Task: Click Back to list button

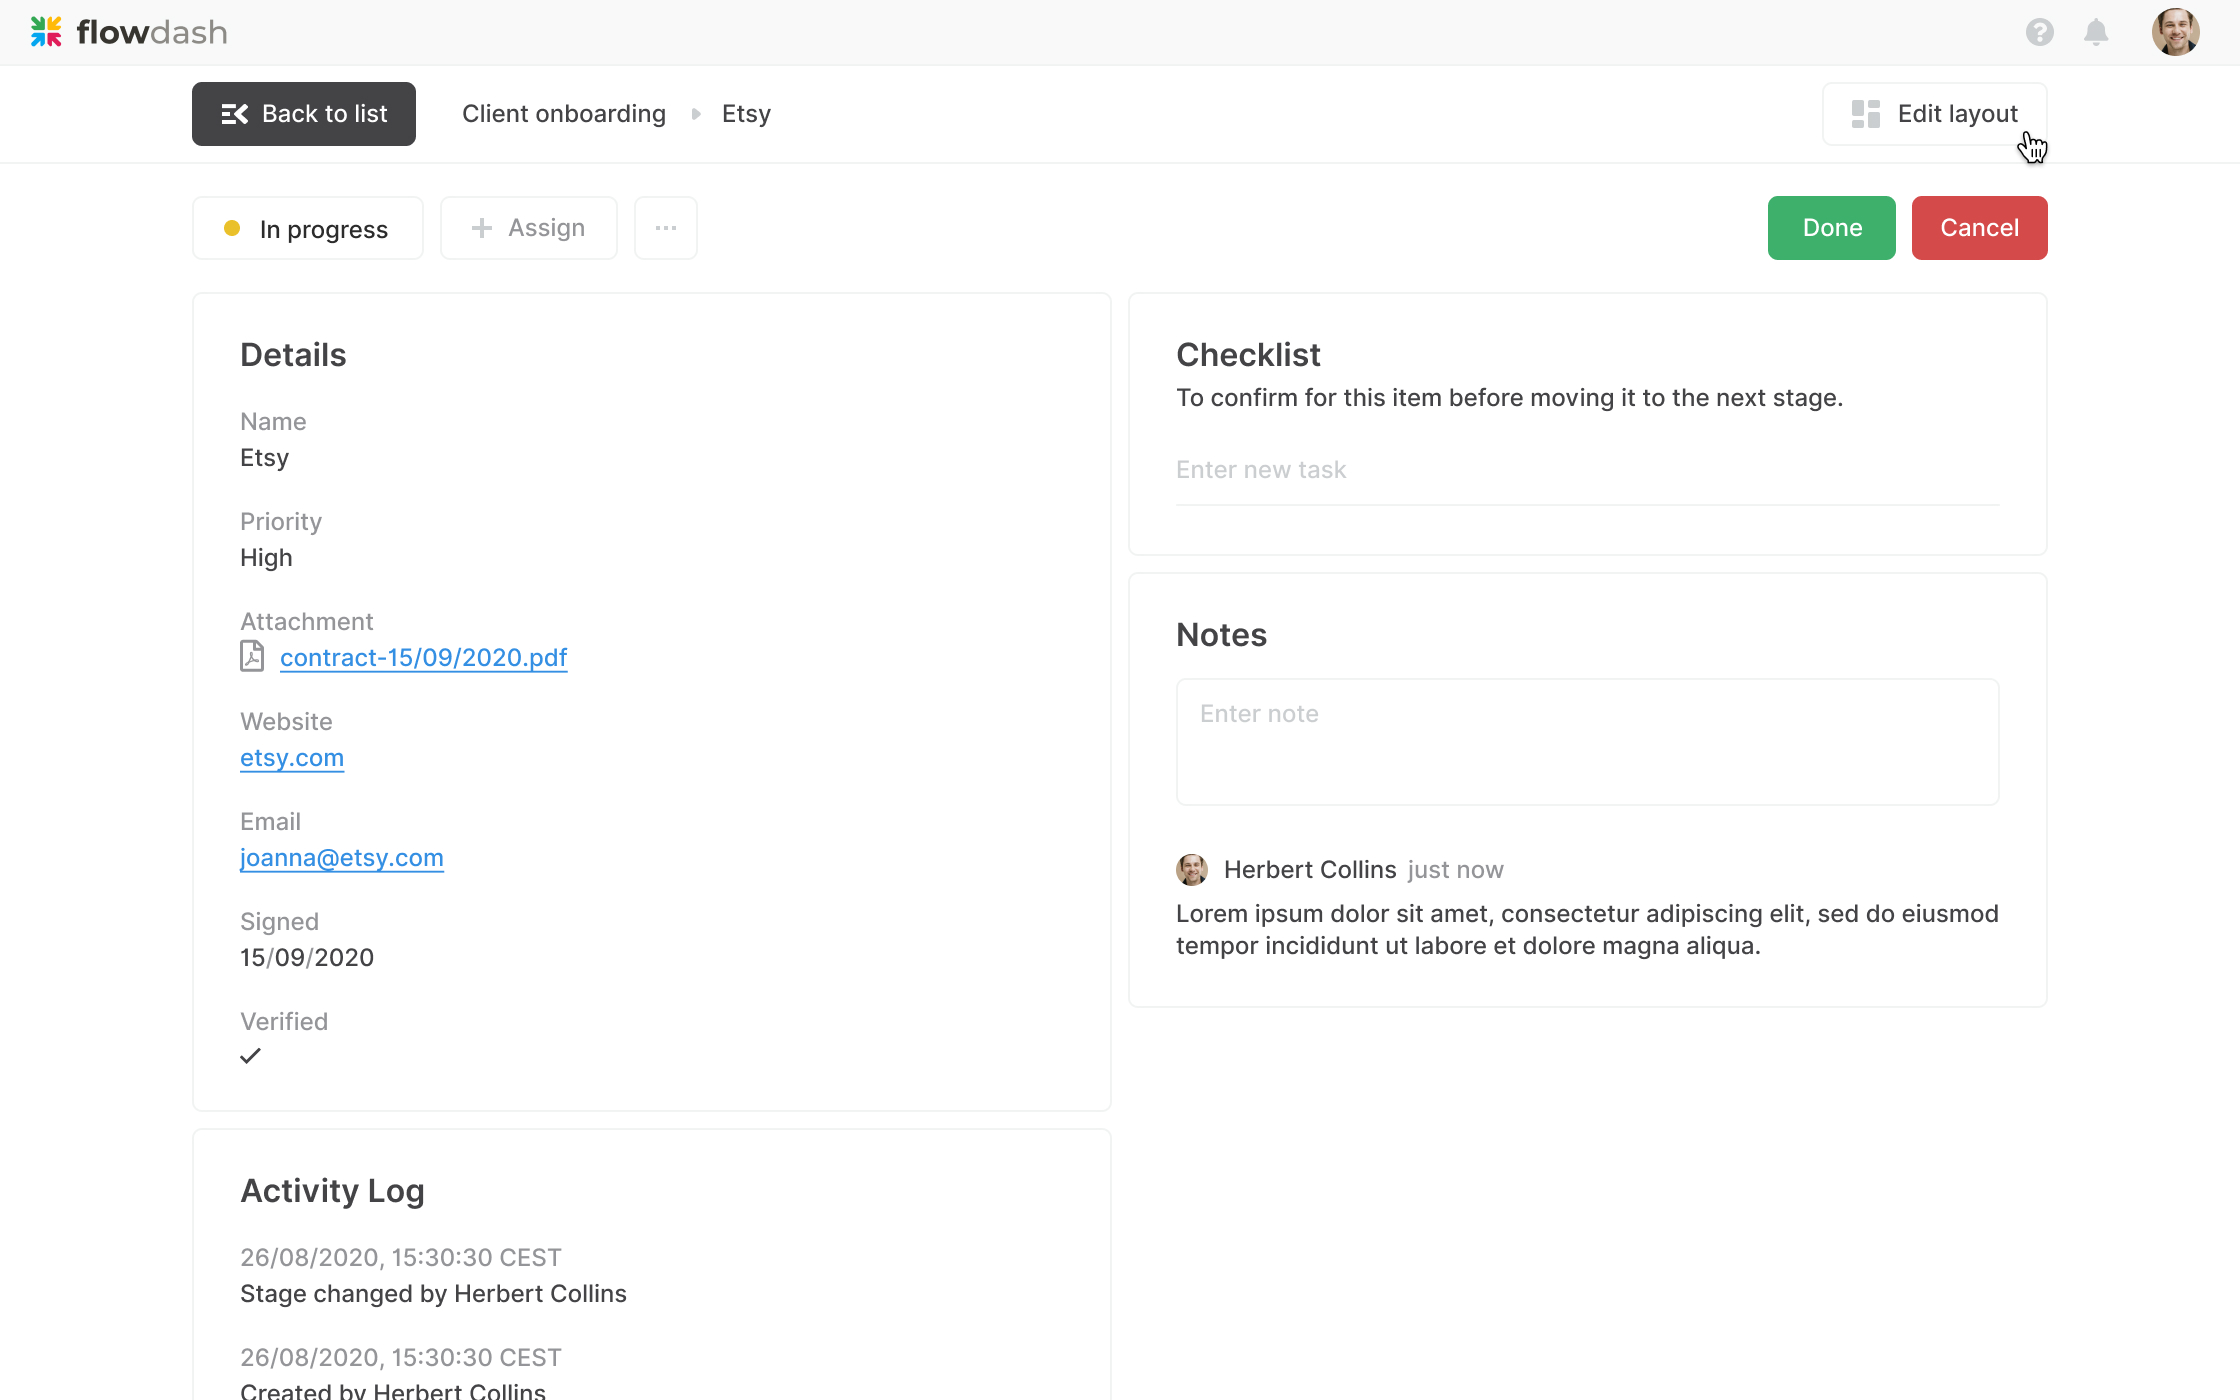Action: tap(304, 114)
